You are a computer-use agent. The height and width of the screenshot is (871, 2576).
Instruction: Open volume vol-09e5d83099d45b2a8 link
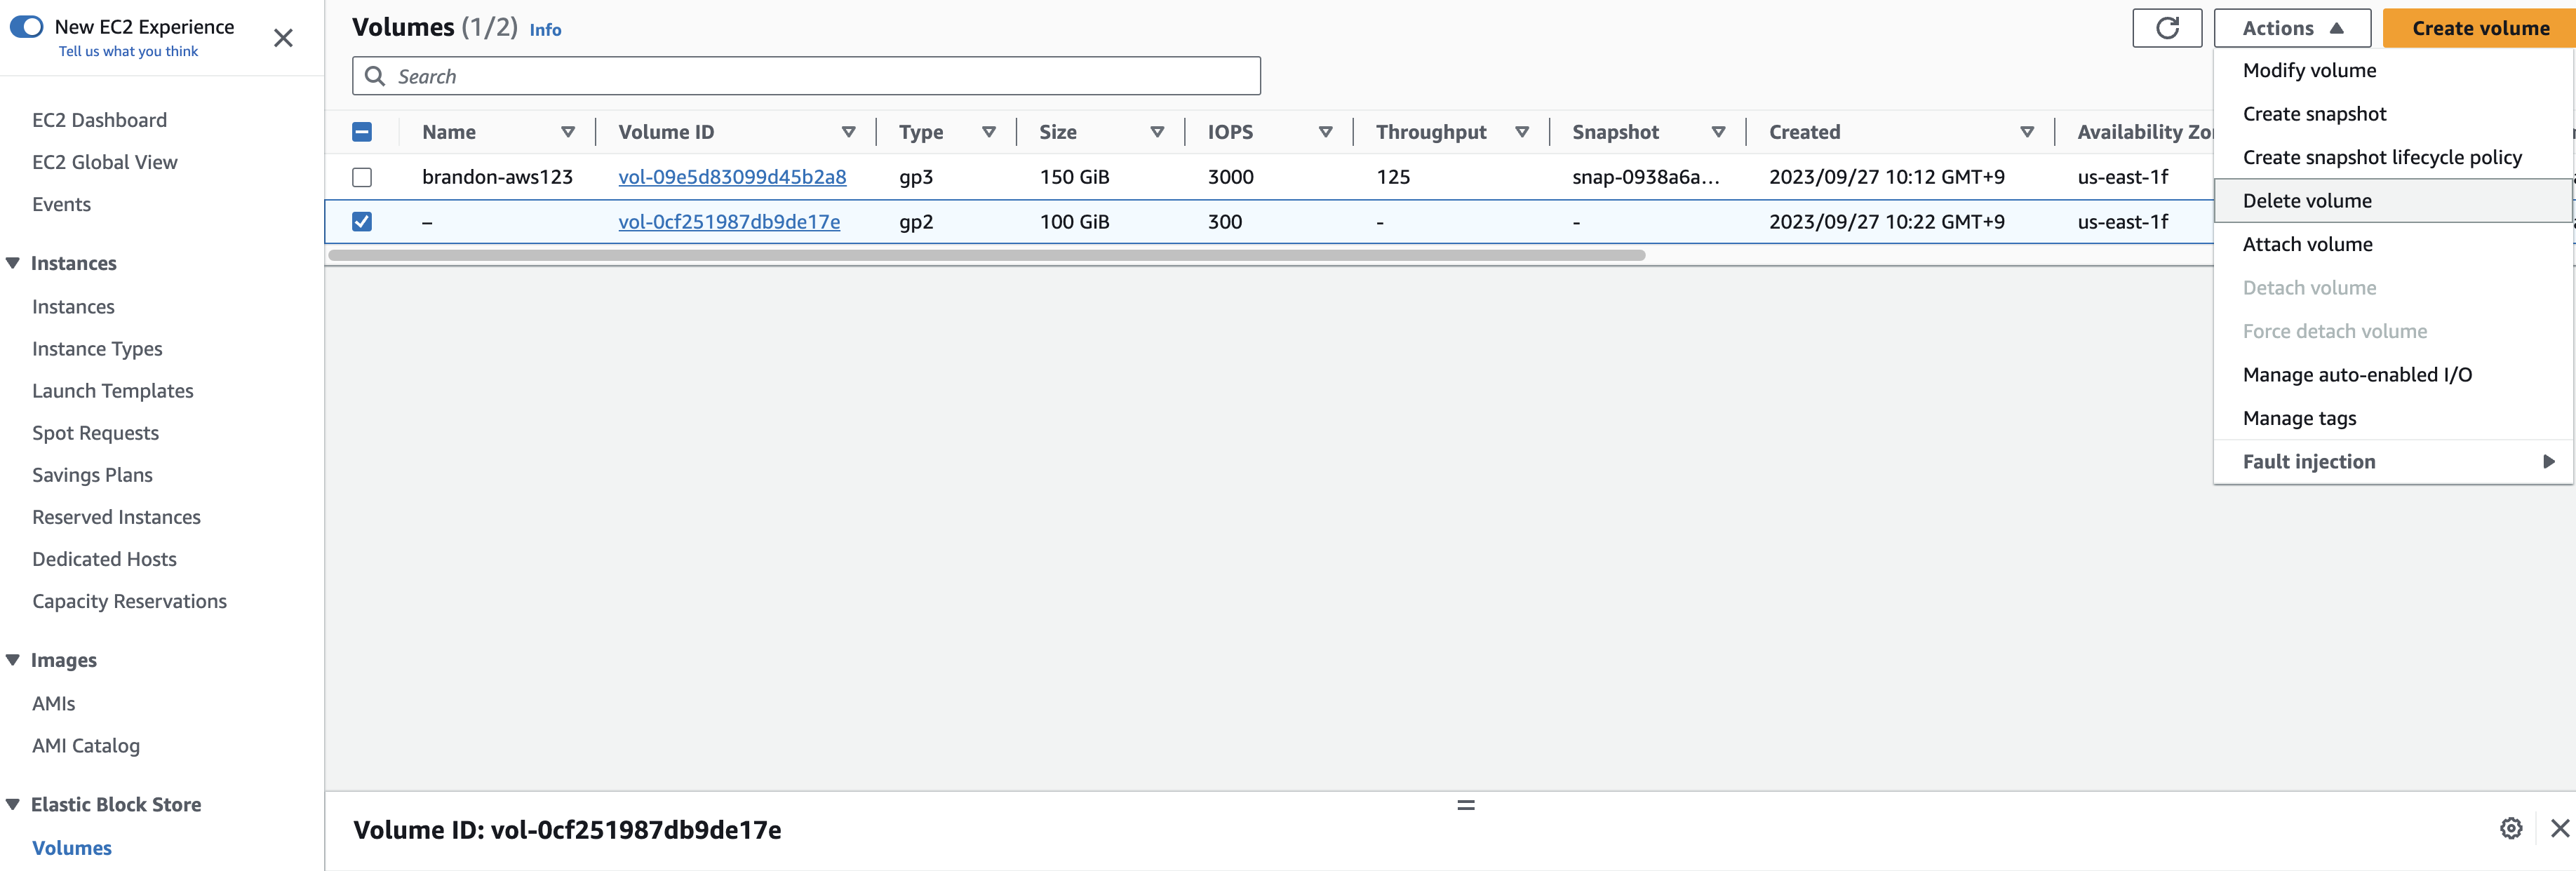tap(732, 177)
